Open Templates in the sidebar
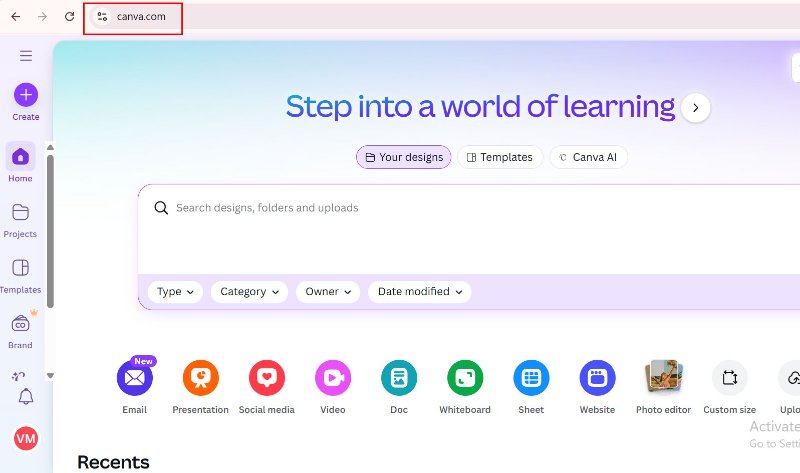The image size is (800, 473). [x=20, y=276]
